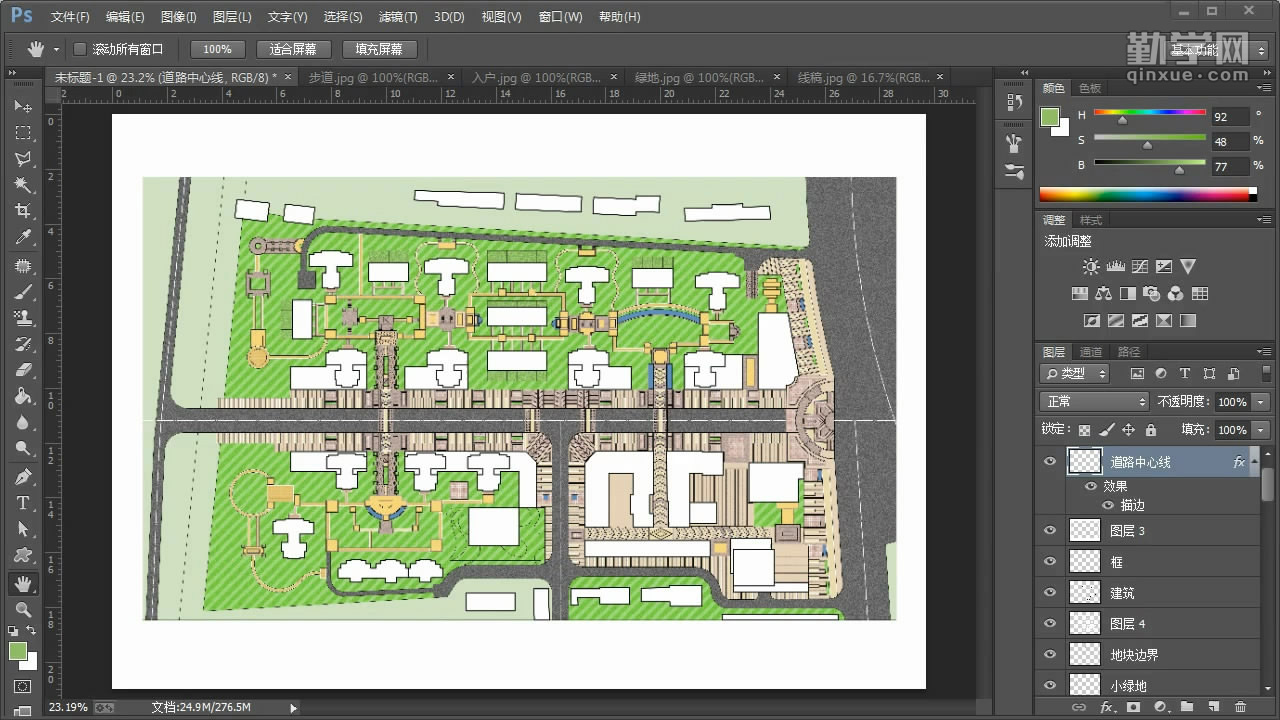The height and width of the screenshot is (720, 1280).
Task: Select the Magic Wand tool
Action: [22, 184]
